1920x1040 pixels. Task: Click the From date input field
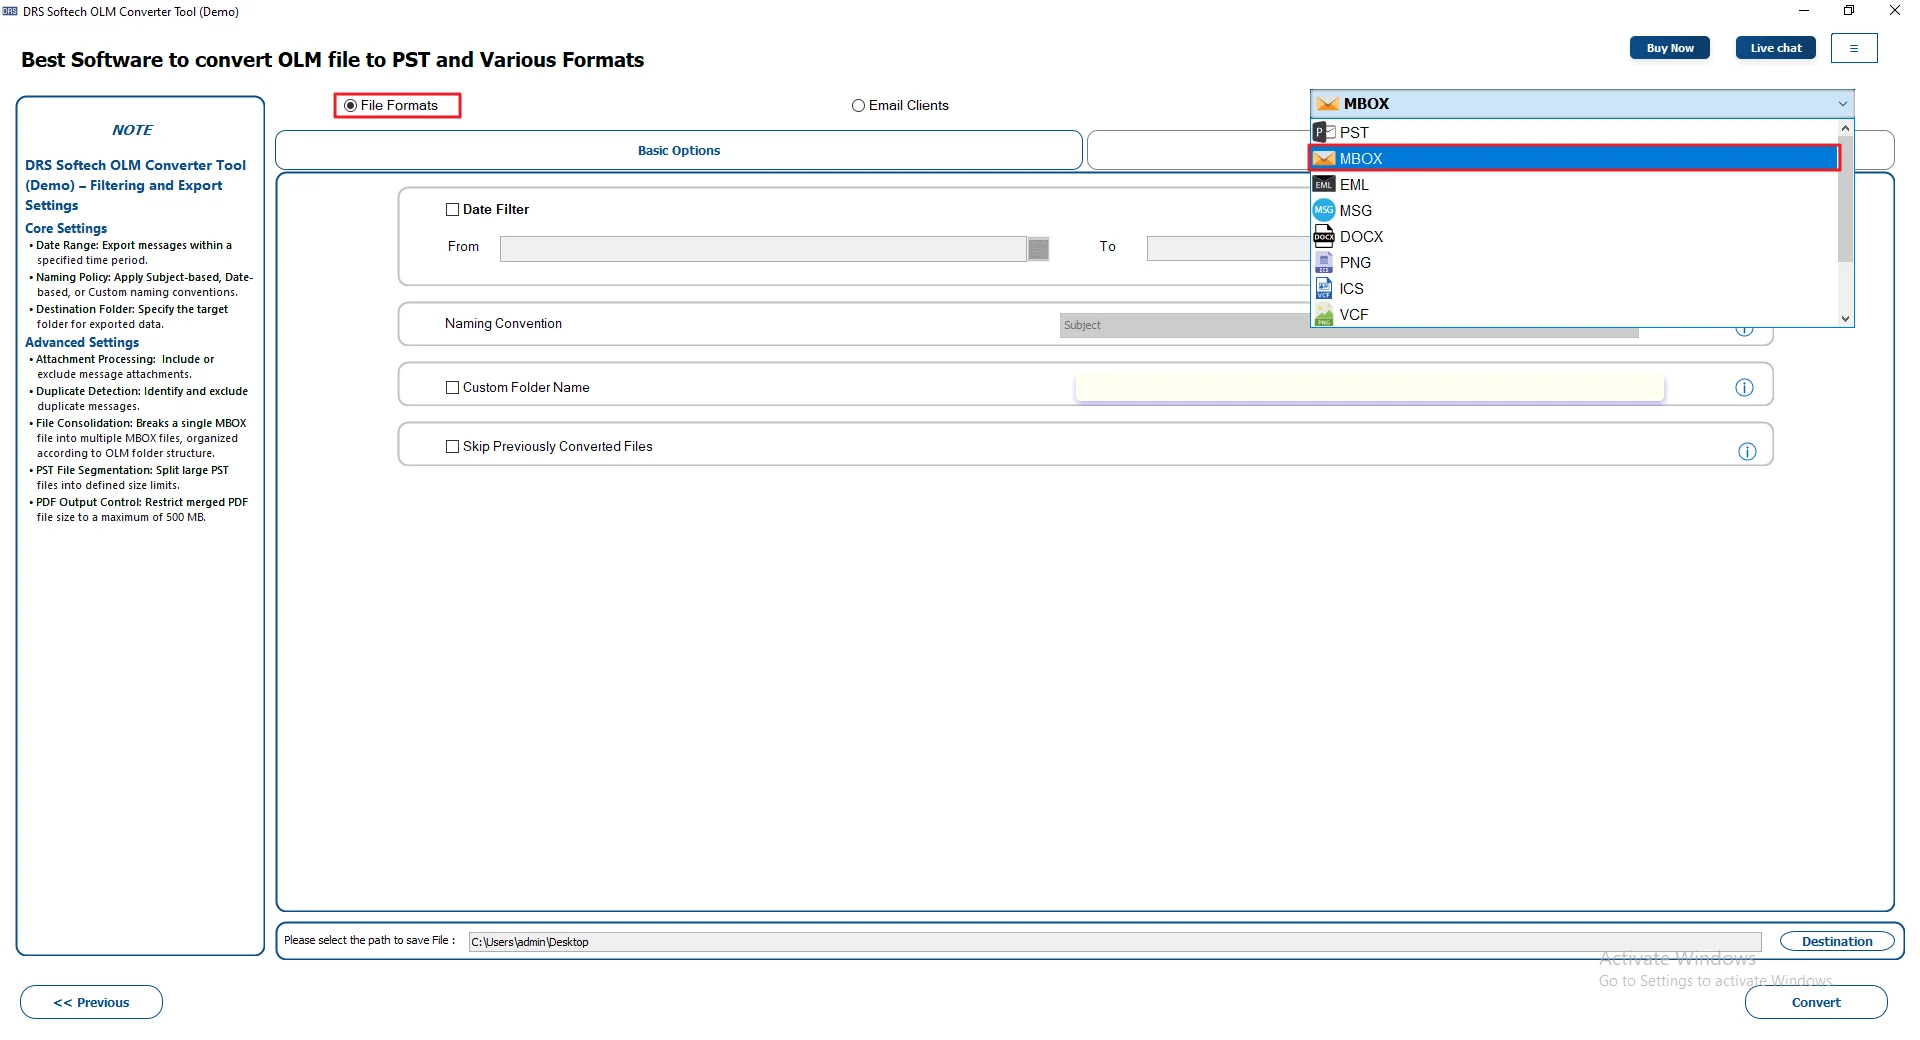pyautogui.click(x=763, y=249)
